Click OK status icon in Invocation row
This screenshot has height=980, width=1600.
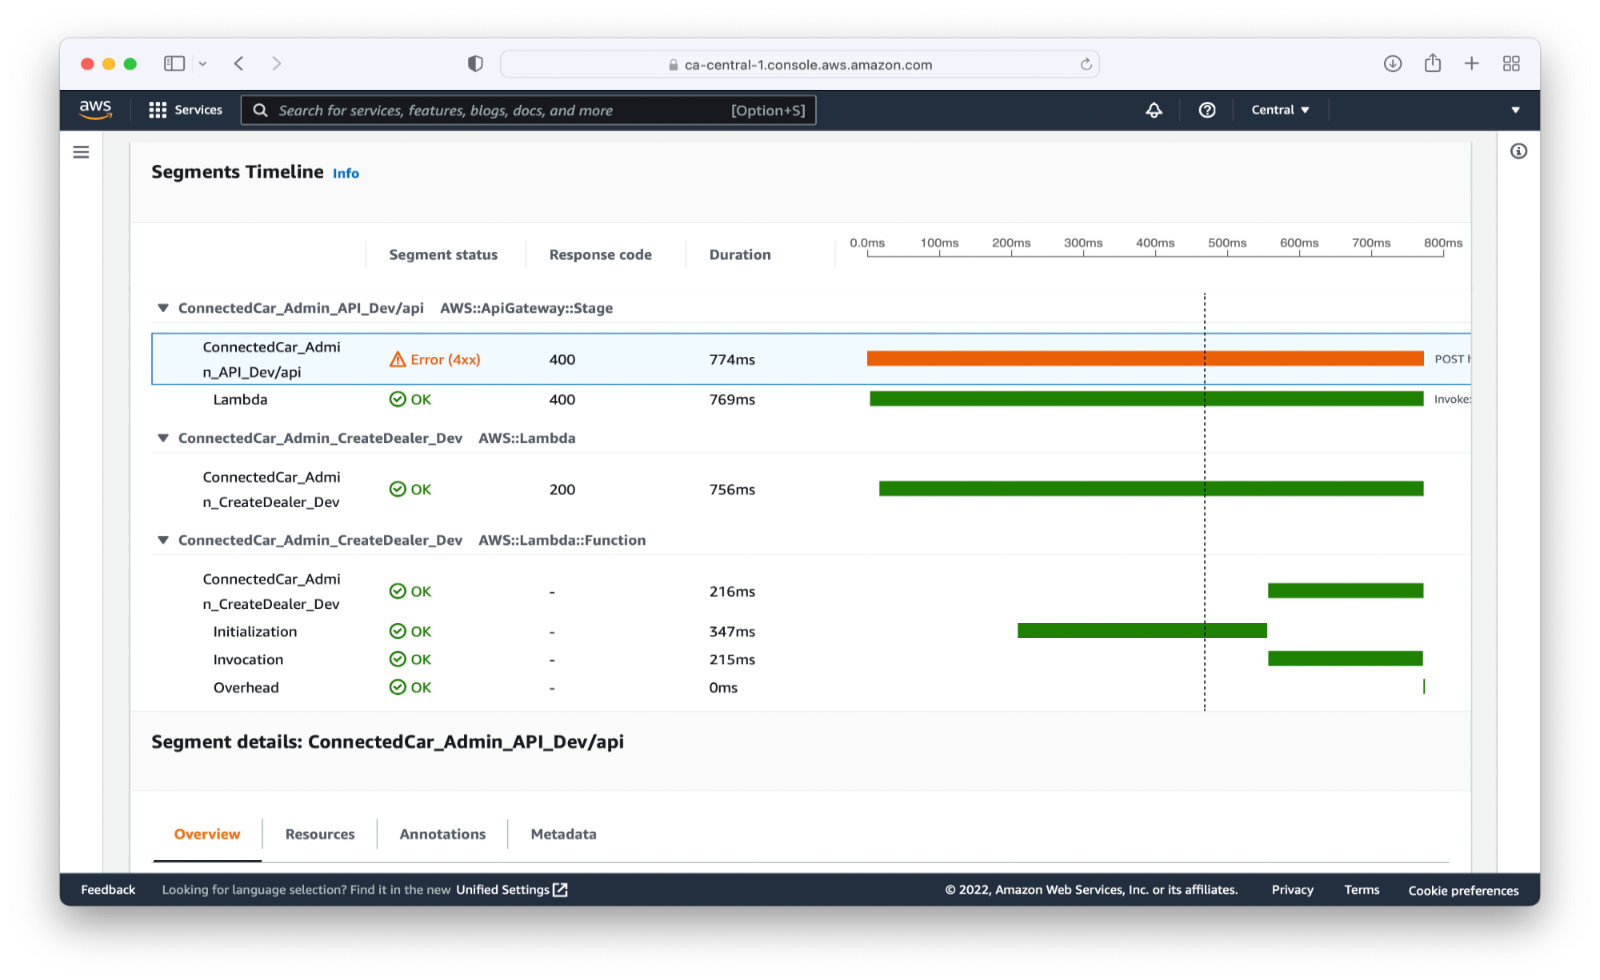[398, 659]
